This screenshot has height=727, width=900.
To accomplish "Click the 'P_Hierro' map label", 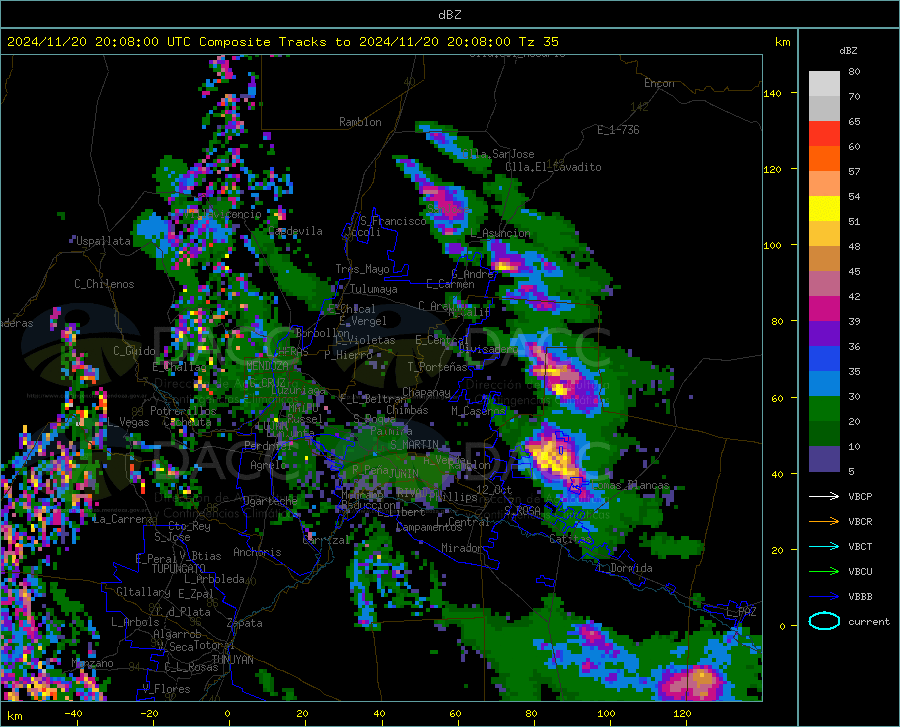I will tap(348, 355).
